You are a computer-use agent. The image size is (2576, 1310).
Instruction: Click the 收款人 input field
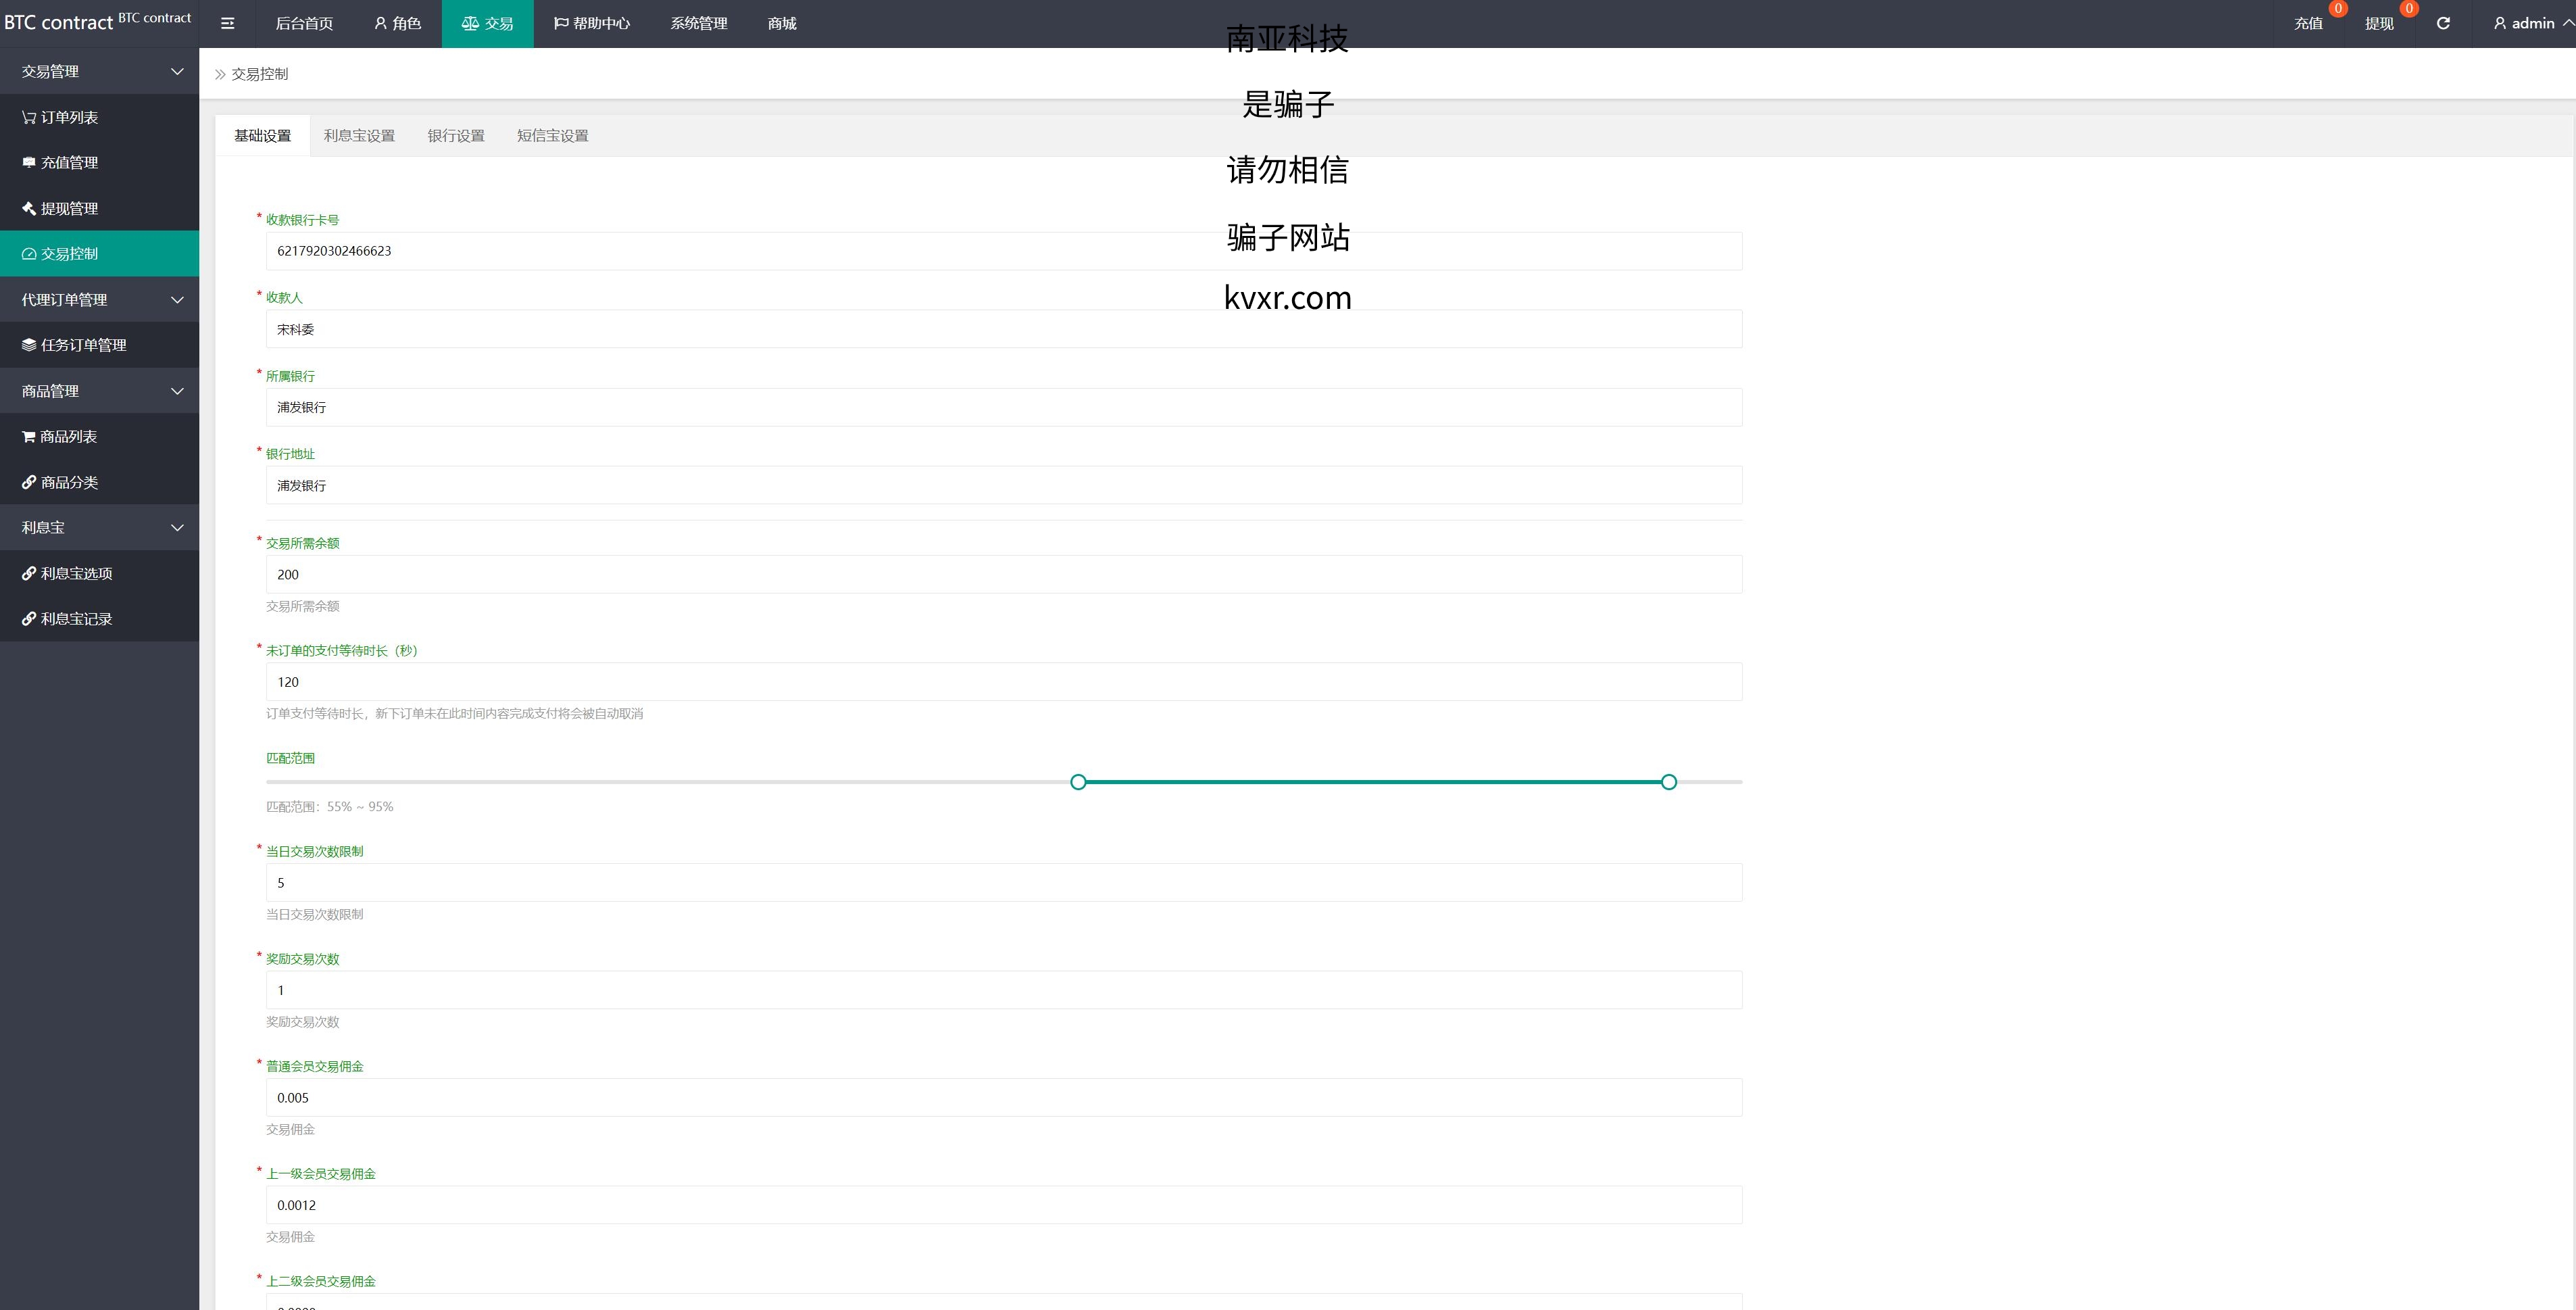click(x=1004, y=329)
